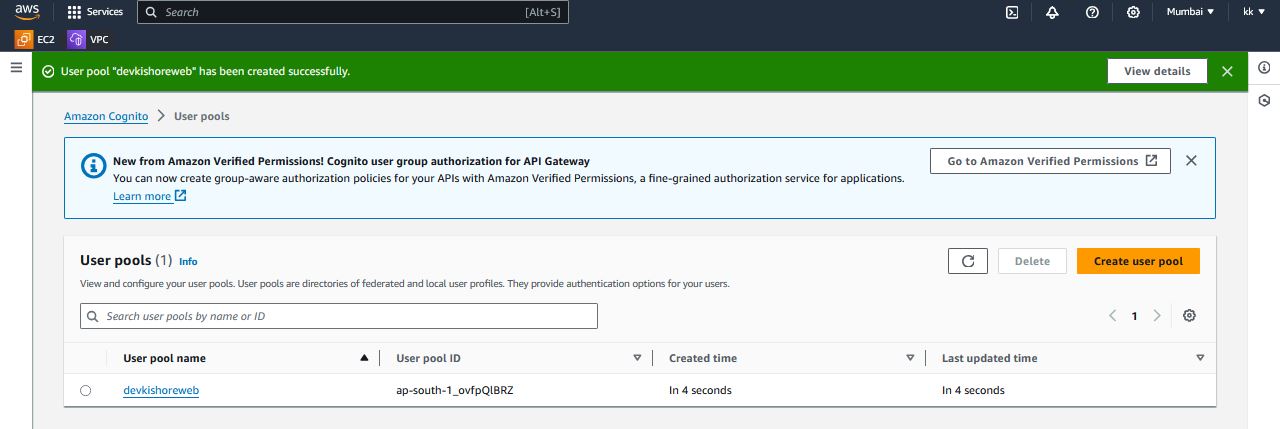1280x429 pixels.
Task: Open the AWS home logo
Action: 26,12
